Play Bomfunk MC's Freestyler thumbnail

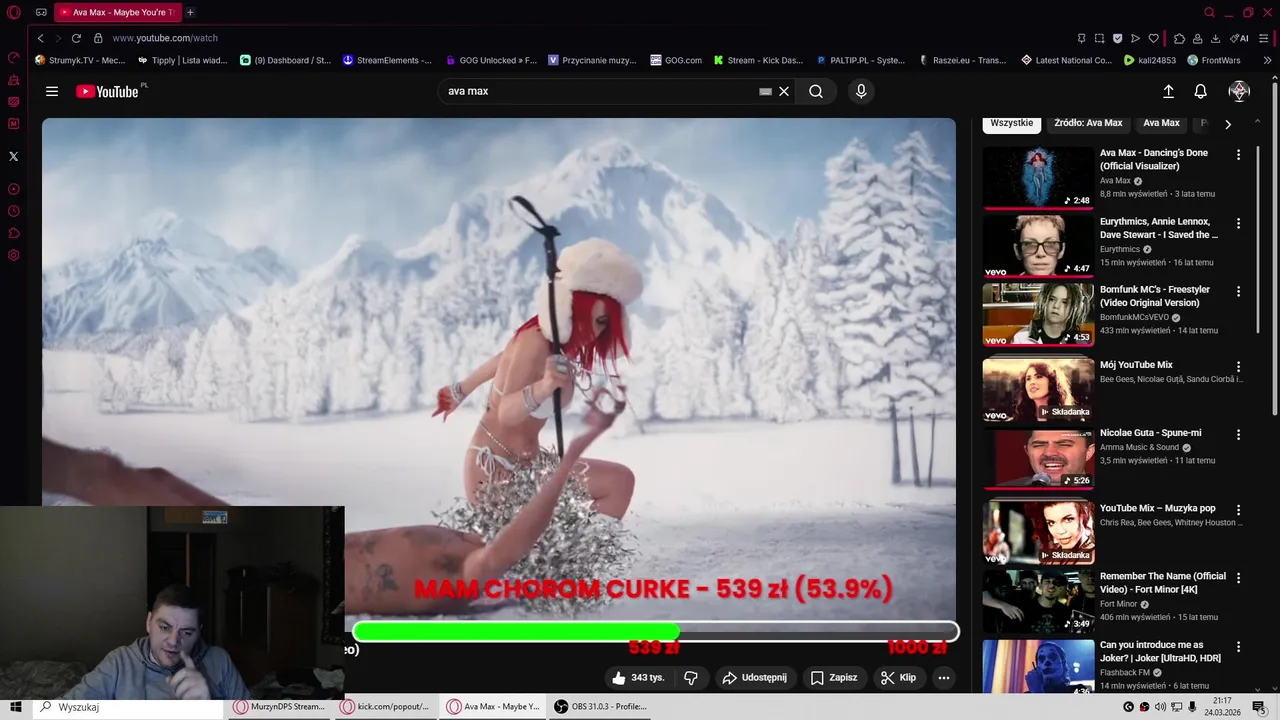click(x=1038, y=314)
